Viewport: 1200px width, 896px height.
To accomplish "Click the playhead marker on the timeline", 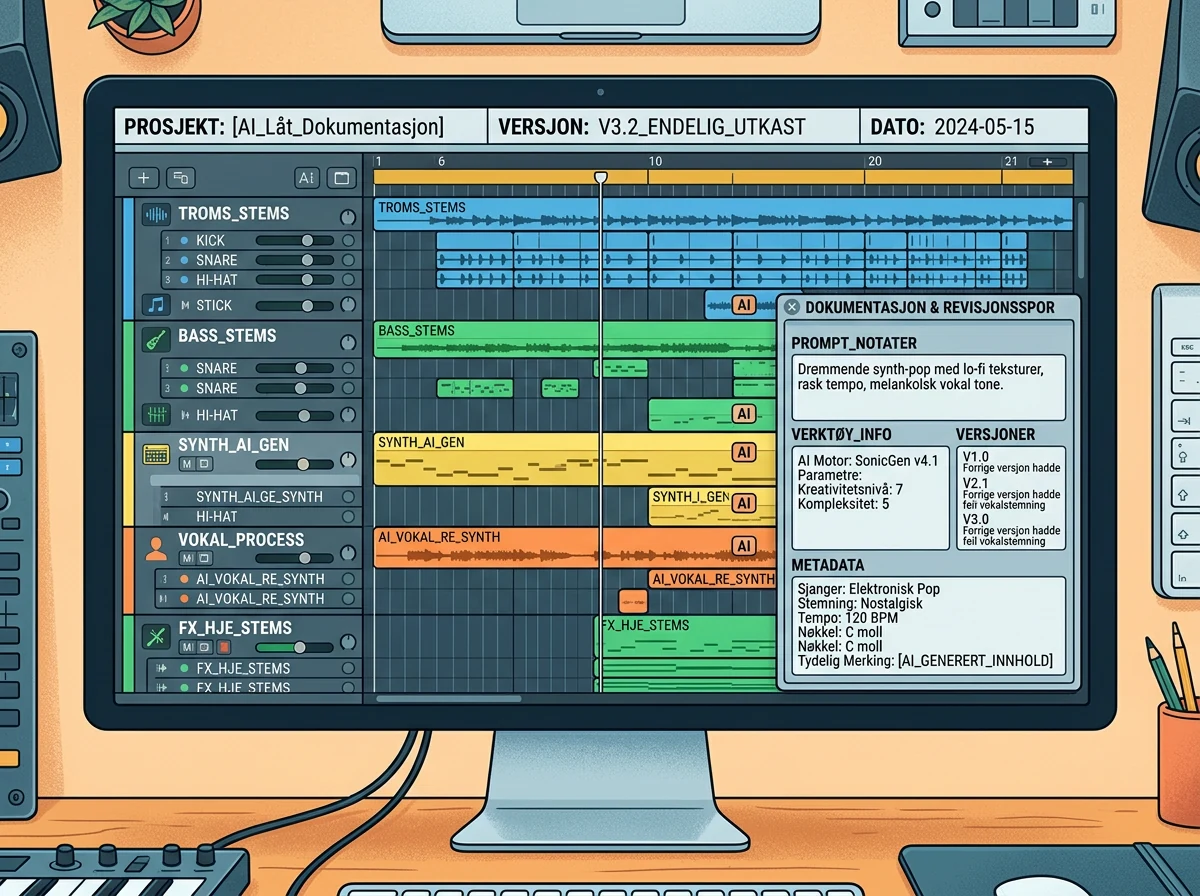I will tap(601, 177).
